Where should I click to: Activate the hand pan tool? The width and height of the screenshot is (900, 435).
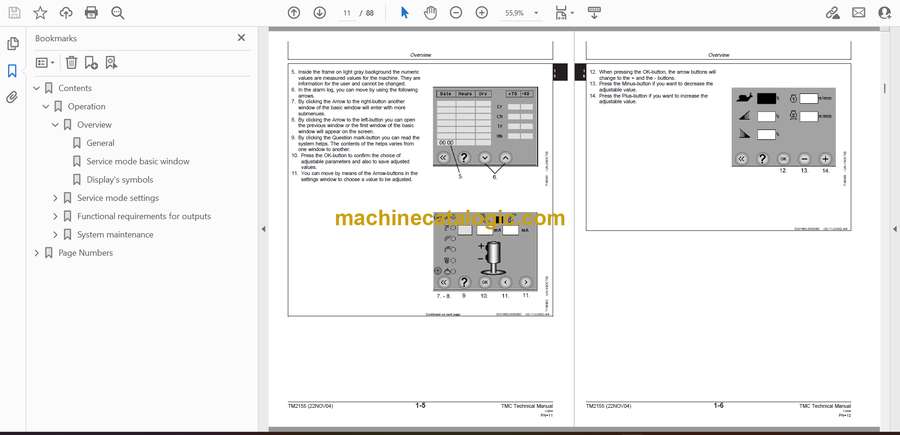[430, 13]
